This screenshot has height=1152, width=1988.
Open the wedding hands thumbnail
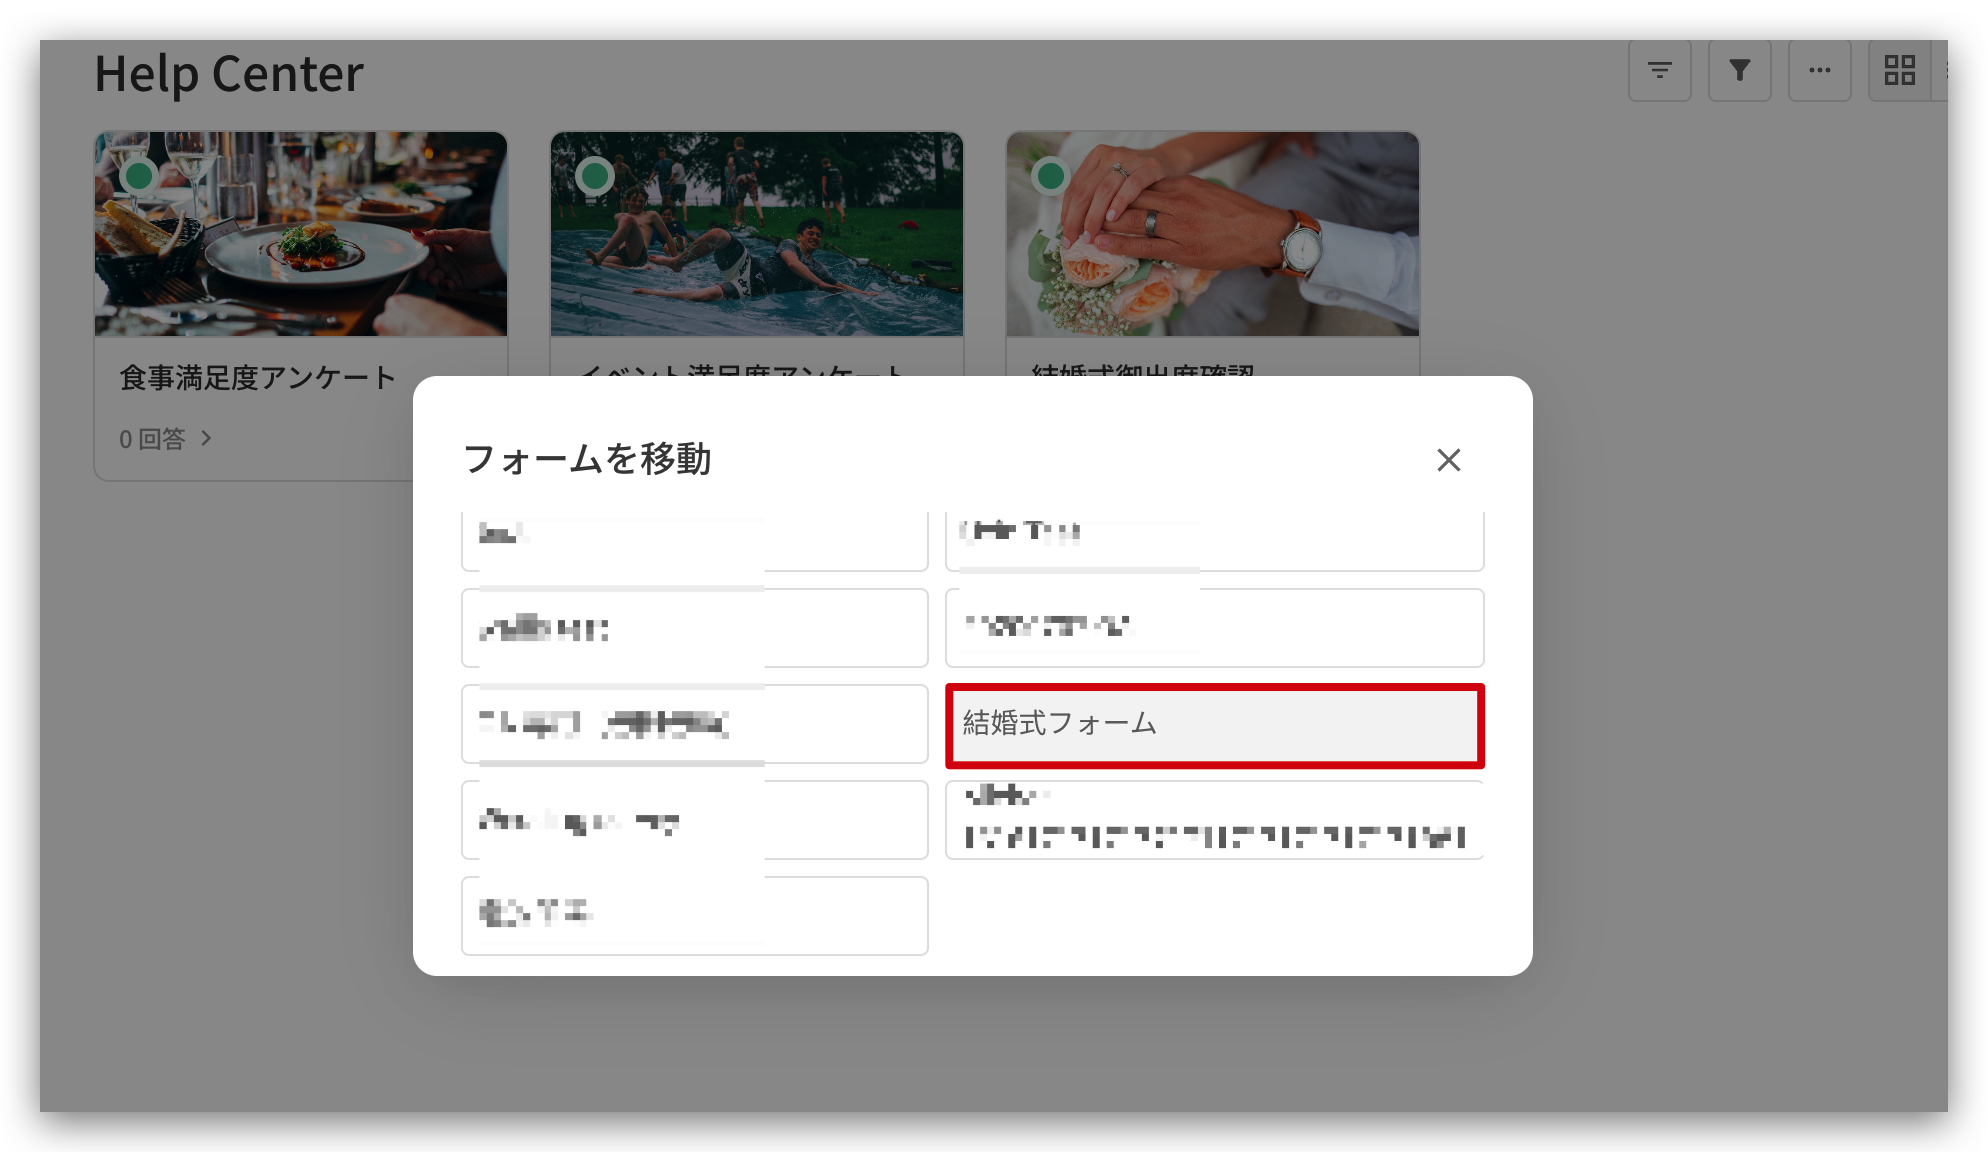(1213, 234)
